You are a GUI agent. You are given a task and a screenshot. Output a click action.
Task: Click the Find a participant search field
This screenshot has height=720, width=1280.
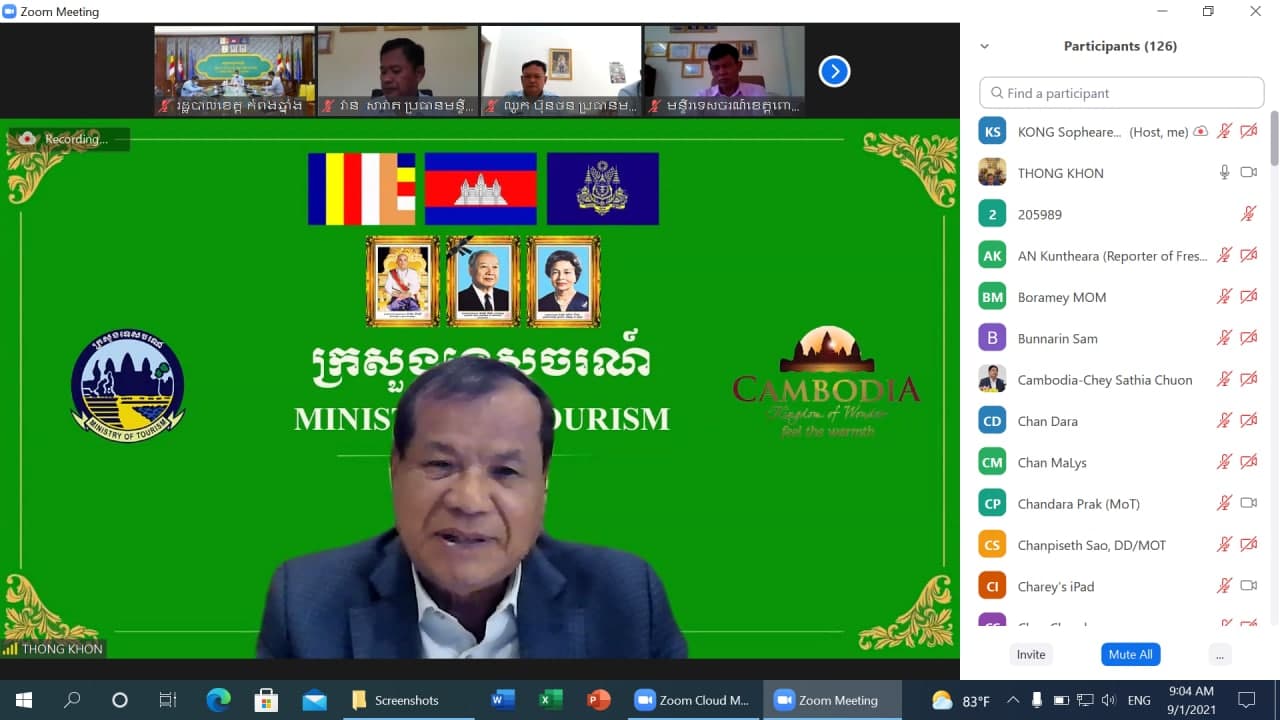pyautogui.click(x=1122, y=93)
